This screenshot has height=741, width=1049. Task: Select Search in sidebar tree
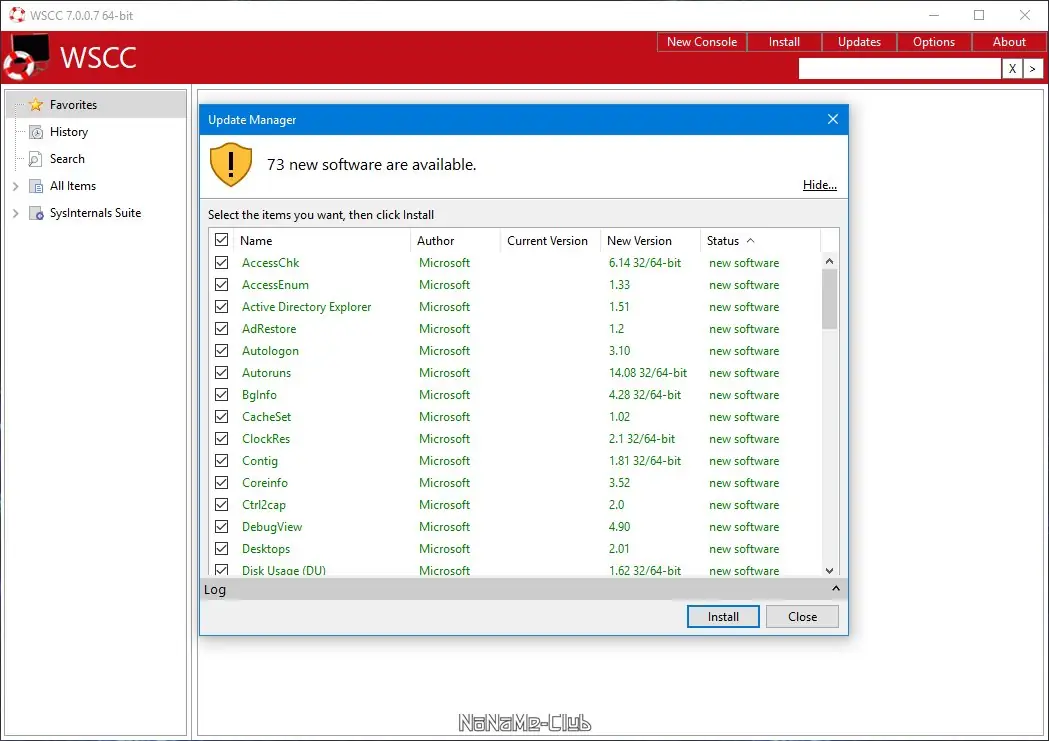67,159
